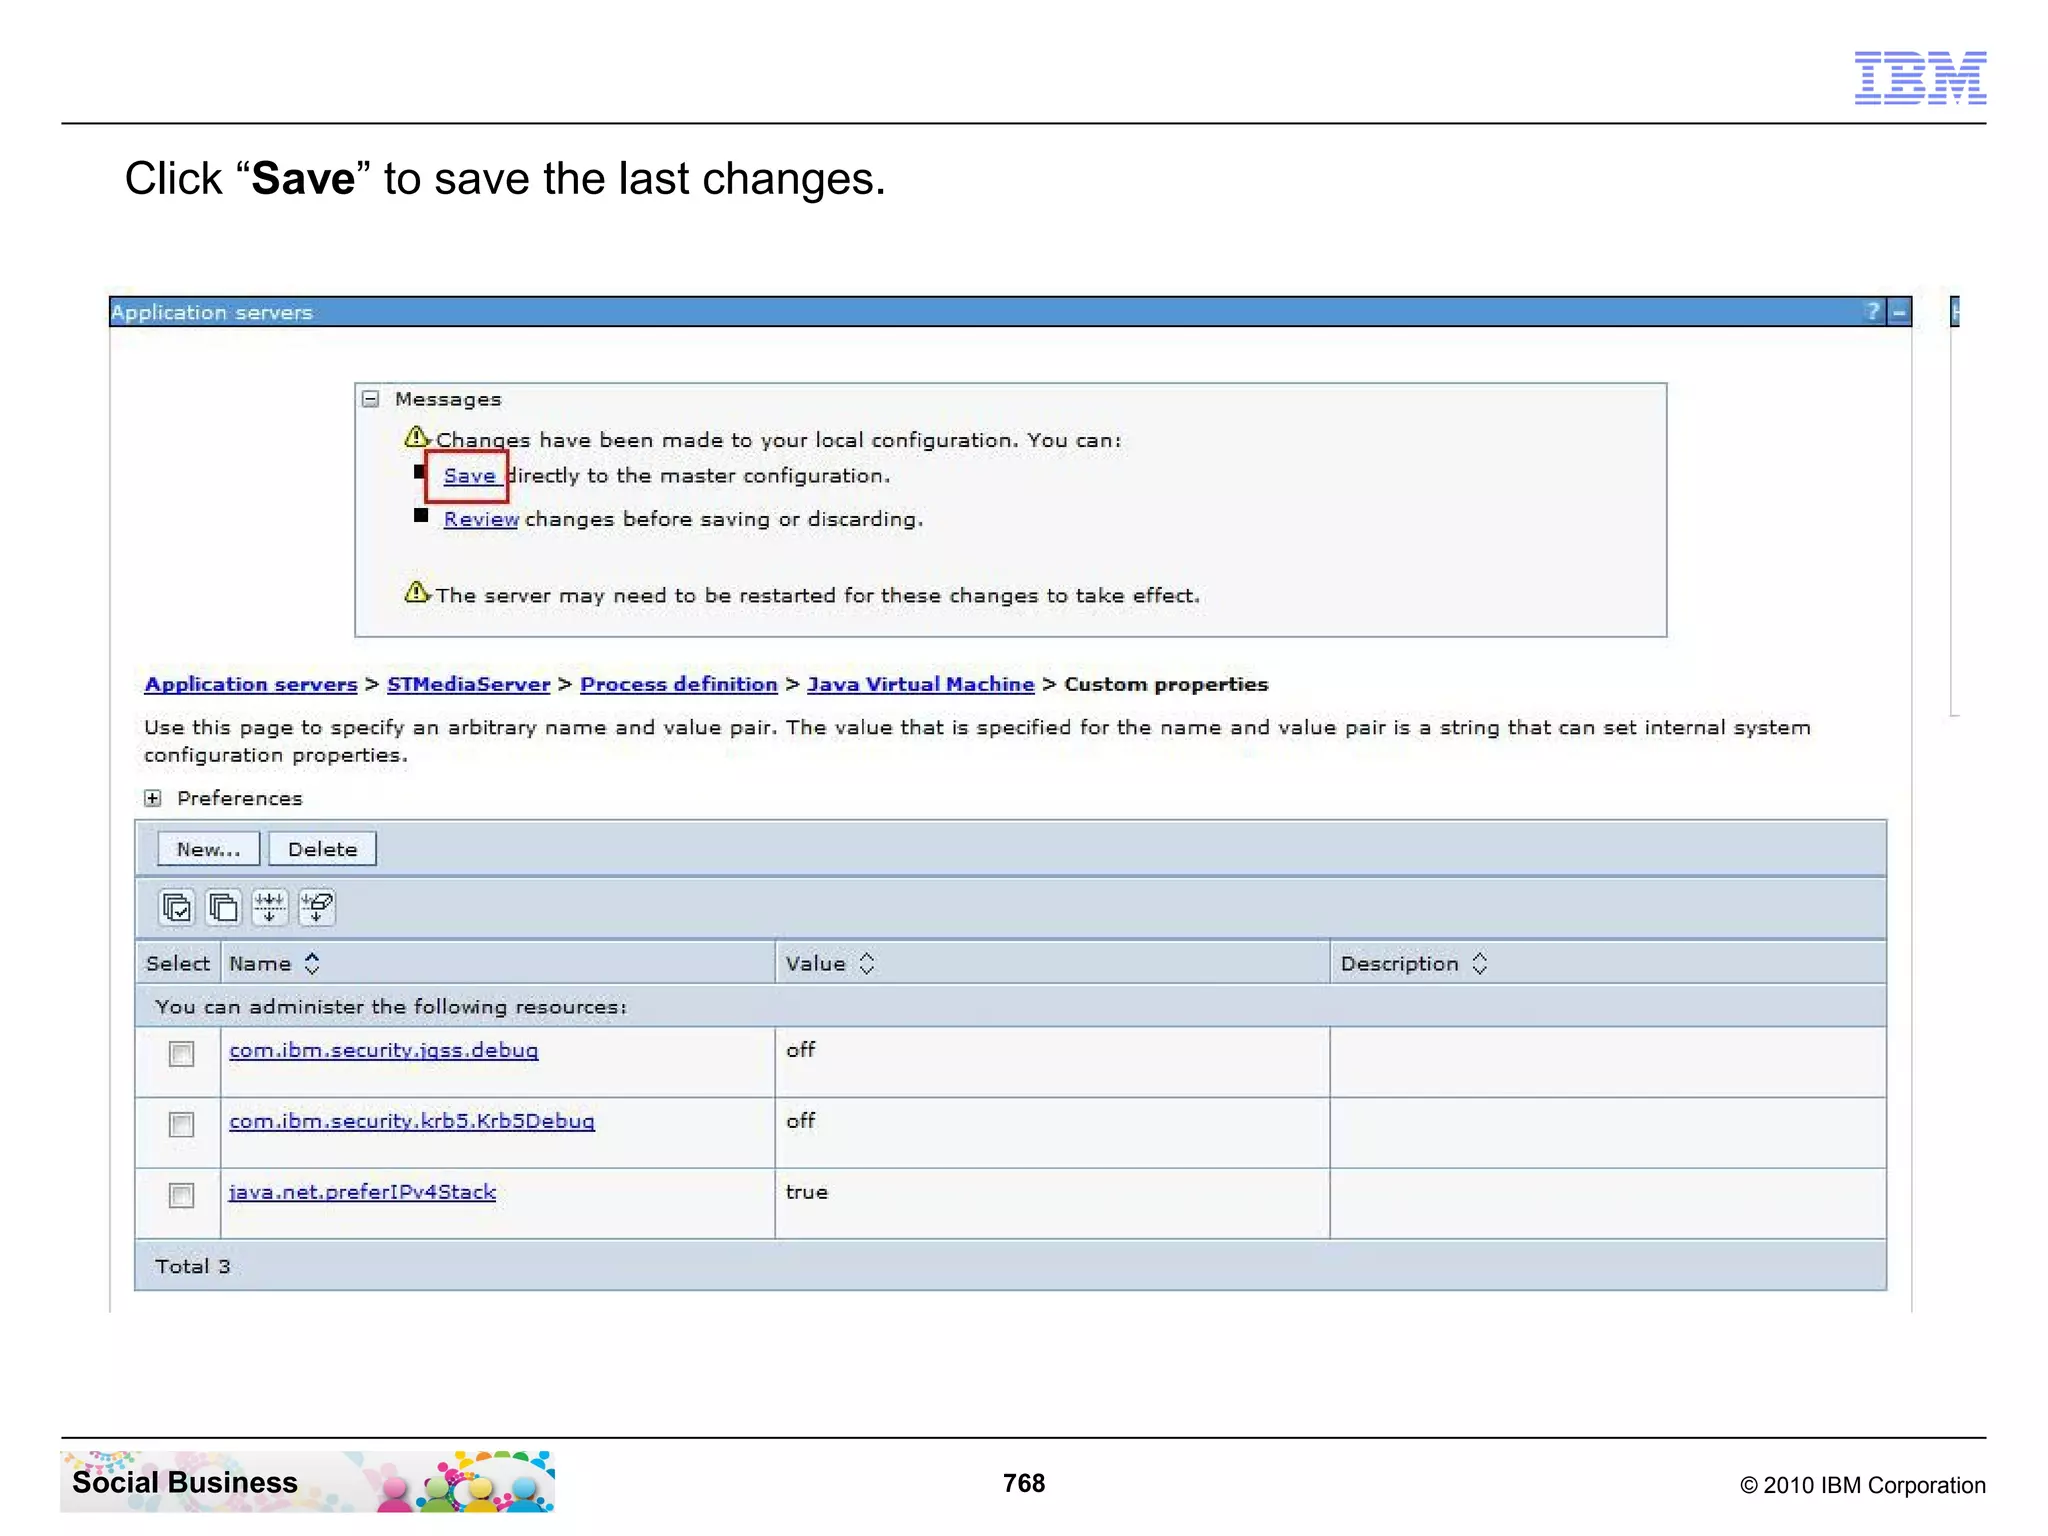This screenshot has height=1536, width=2048.
Task: Sort the table by Description column
Action: pyautogui.click(x=1480, y=963)
